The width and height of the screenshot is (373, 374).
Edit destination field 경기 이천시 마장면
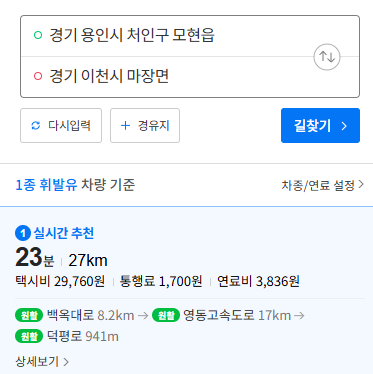(x=167, y=77)
